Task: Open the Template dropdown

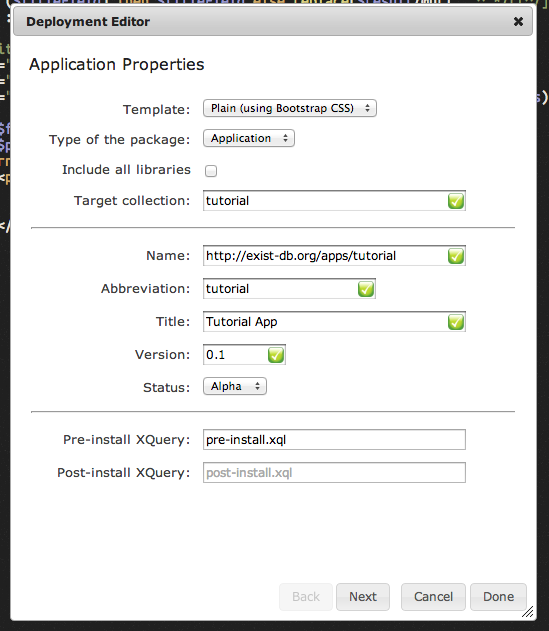Action: click(290, 108)
